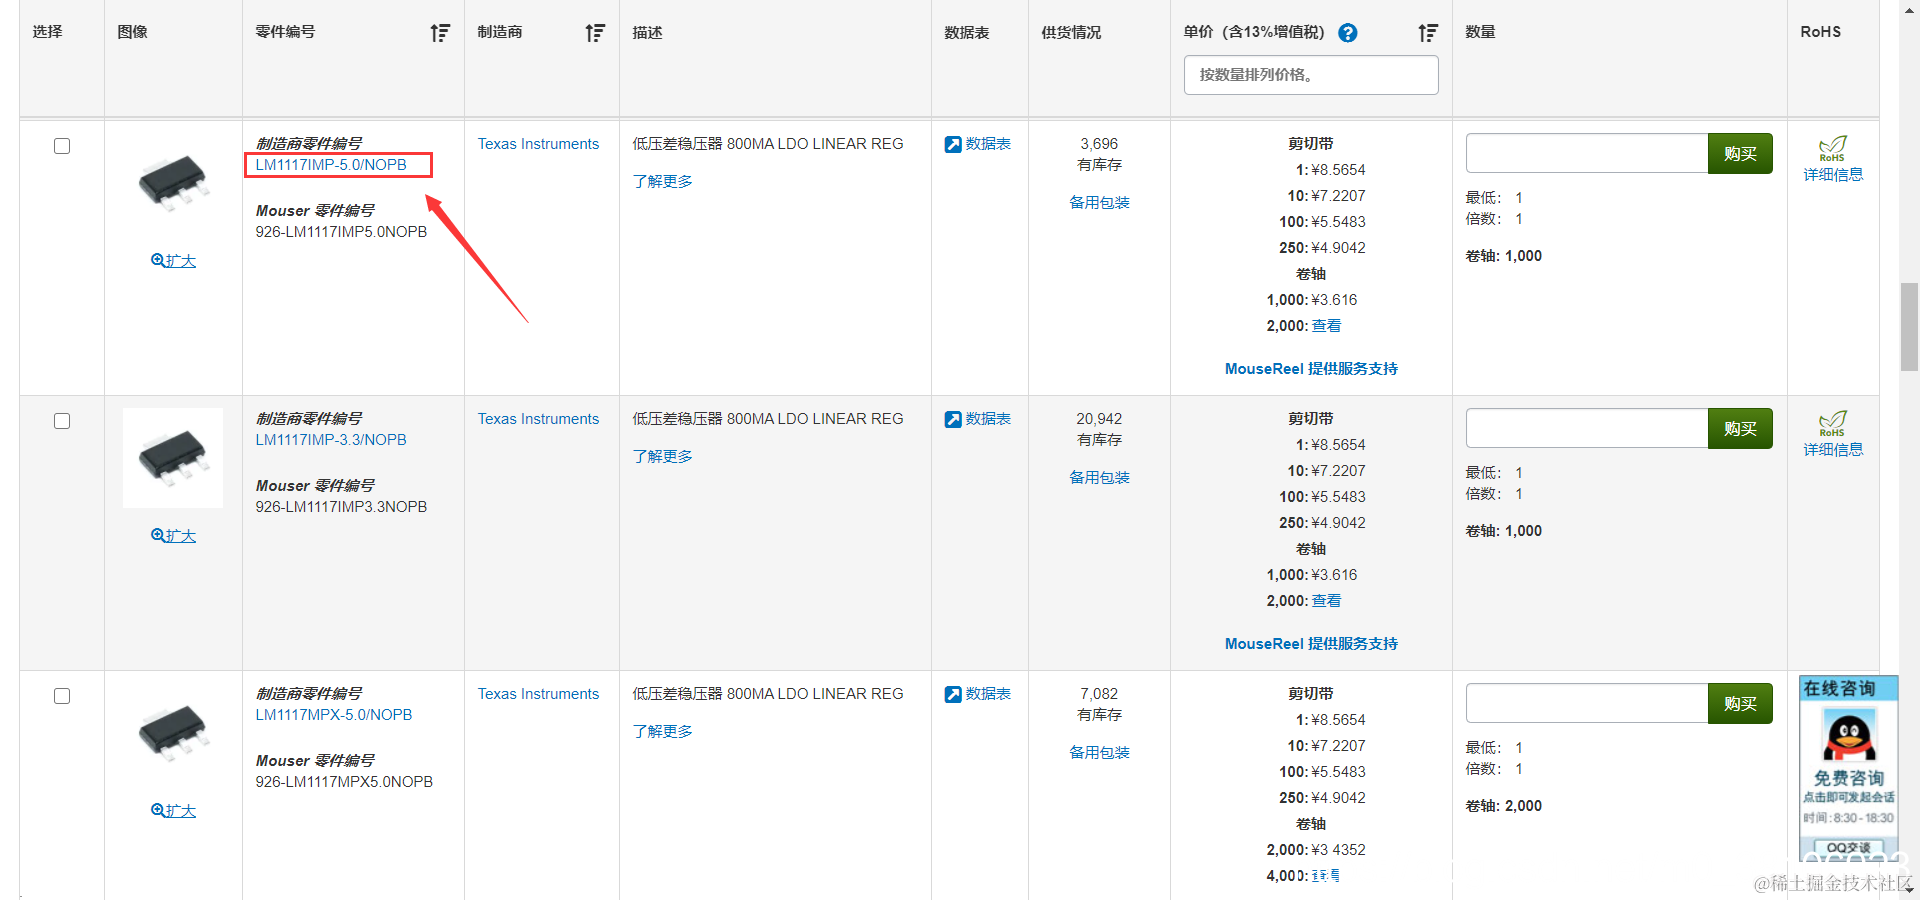Click 查看 price link for first row 2,000 quantity
Screen dimensions: 1920x900
1326,326
